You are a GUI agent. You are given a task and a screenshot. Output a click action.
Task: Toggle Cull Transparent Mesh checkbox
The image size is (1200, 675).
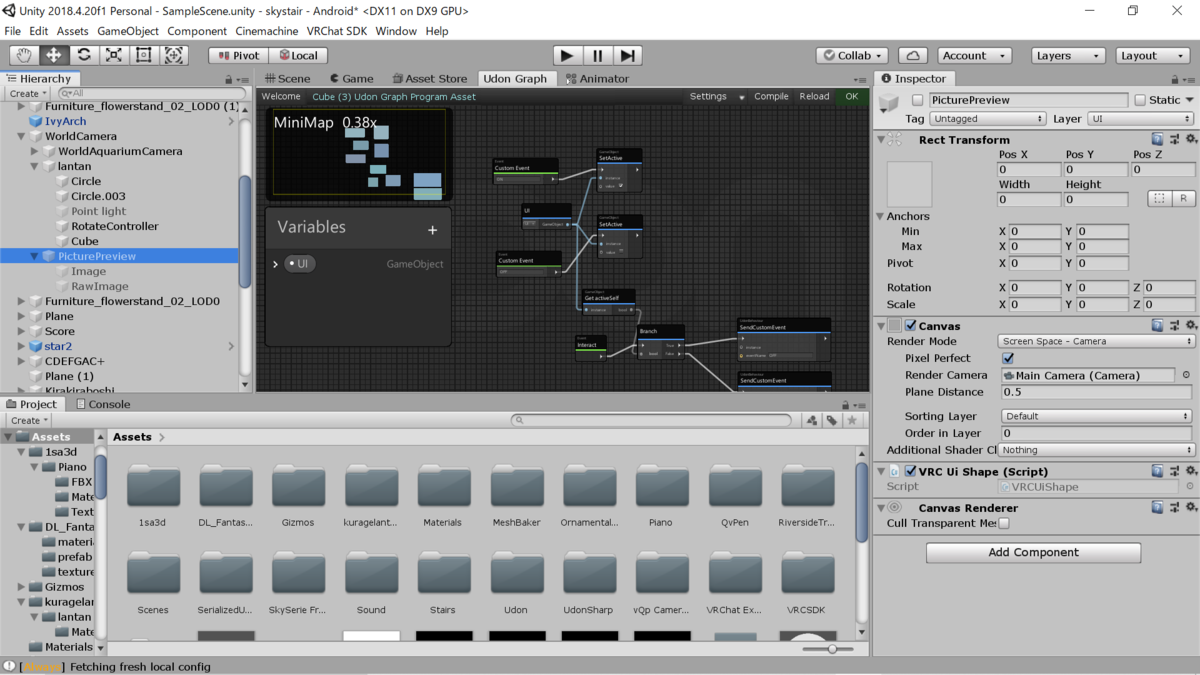pyautogui.click(x=1004, y=523)
